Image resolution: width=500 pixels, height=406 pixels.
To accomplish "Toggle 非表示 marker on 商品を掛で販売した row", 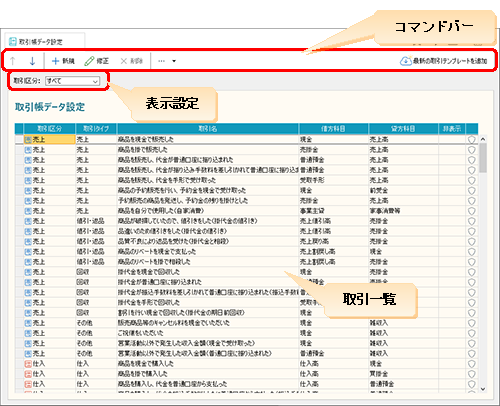I will tap(471, 150).
